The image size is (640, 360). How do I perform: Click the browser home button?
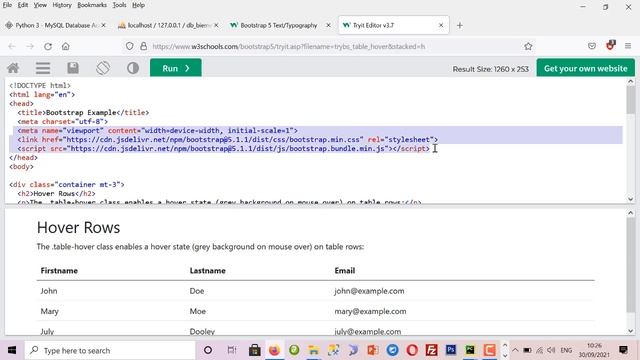click(x=66, y=47)
